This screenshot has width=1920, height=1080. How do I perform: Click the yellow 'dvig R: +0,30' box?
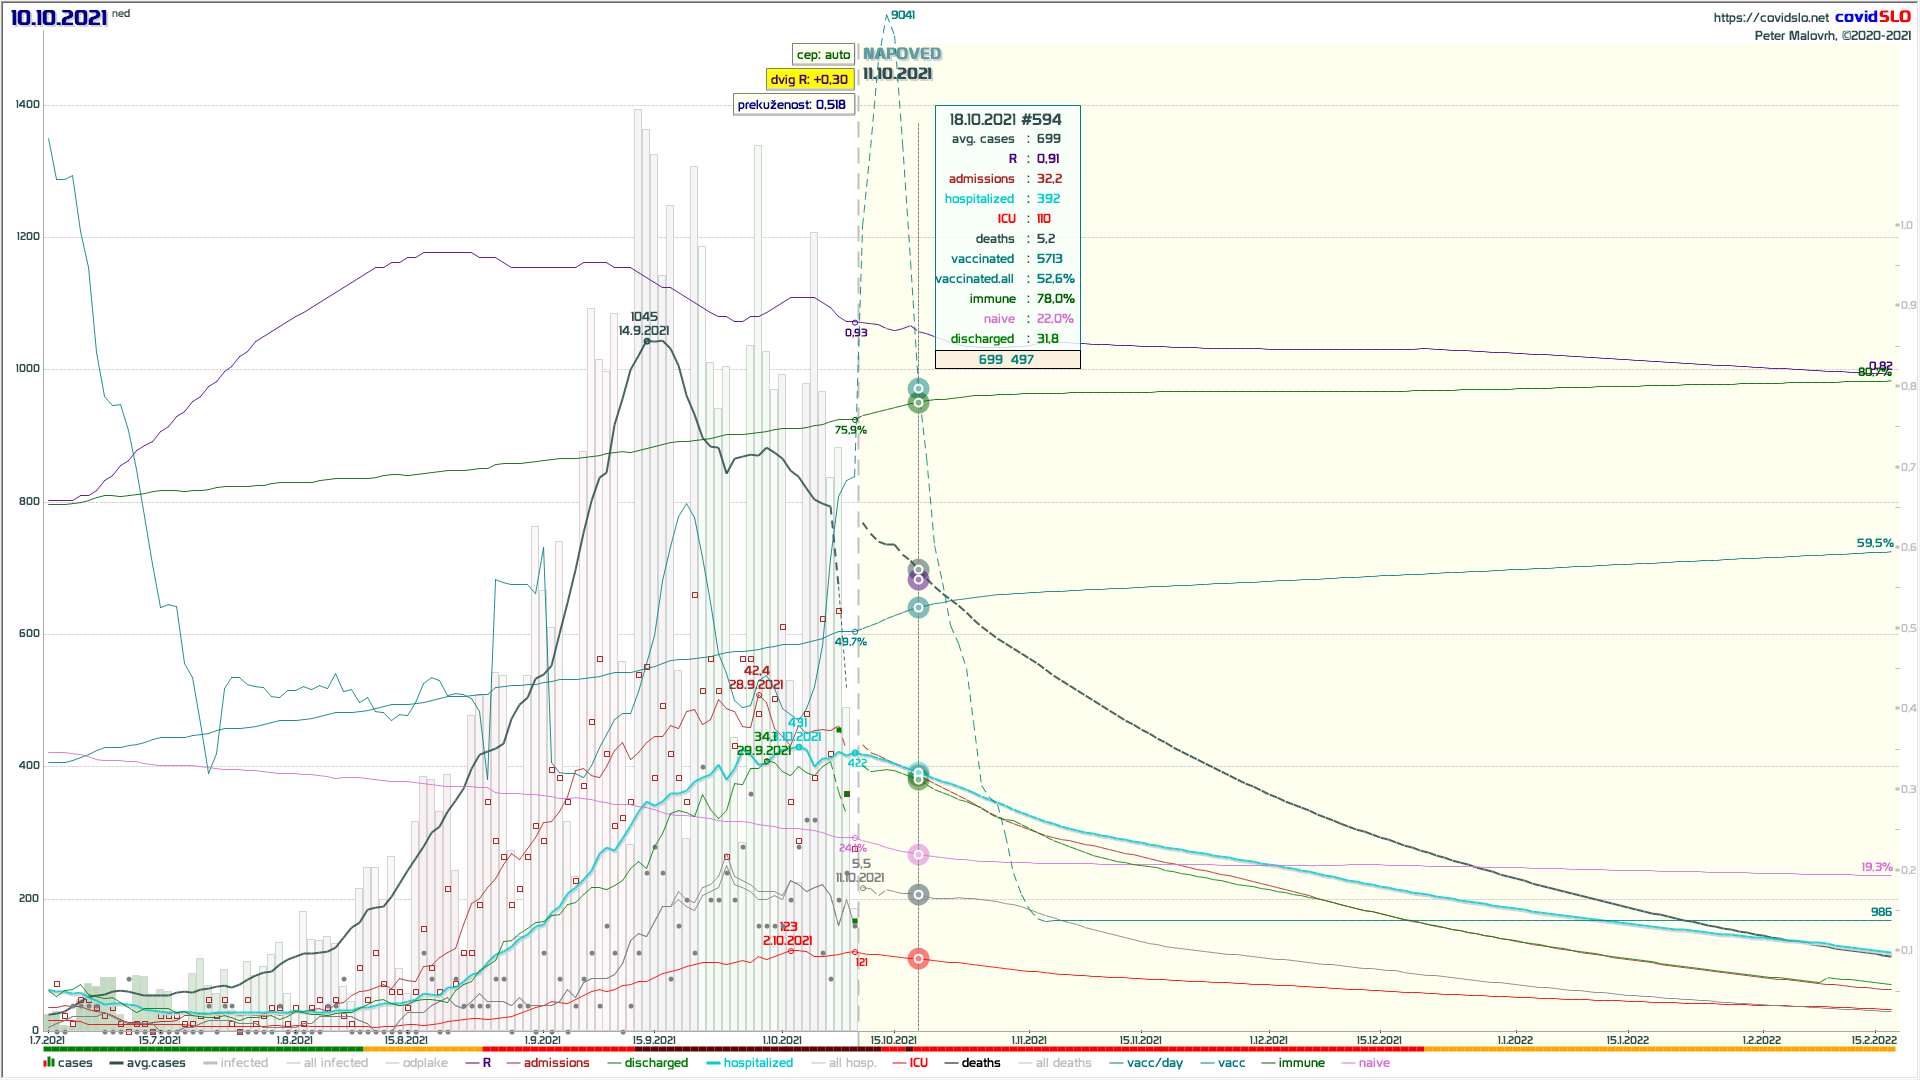809,80
